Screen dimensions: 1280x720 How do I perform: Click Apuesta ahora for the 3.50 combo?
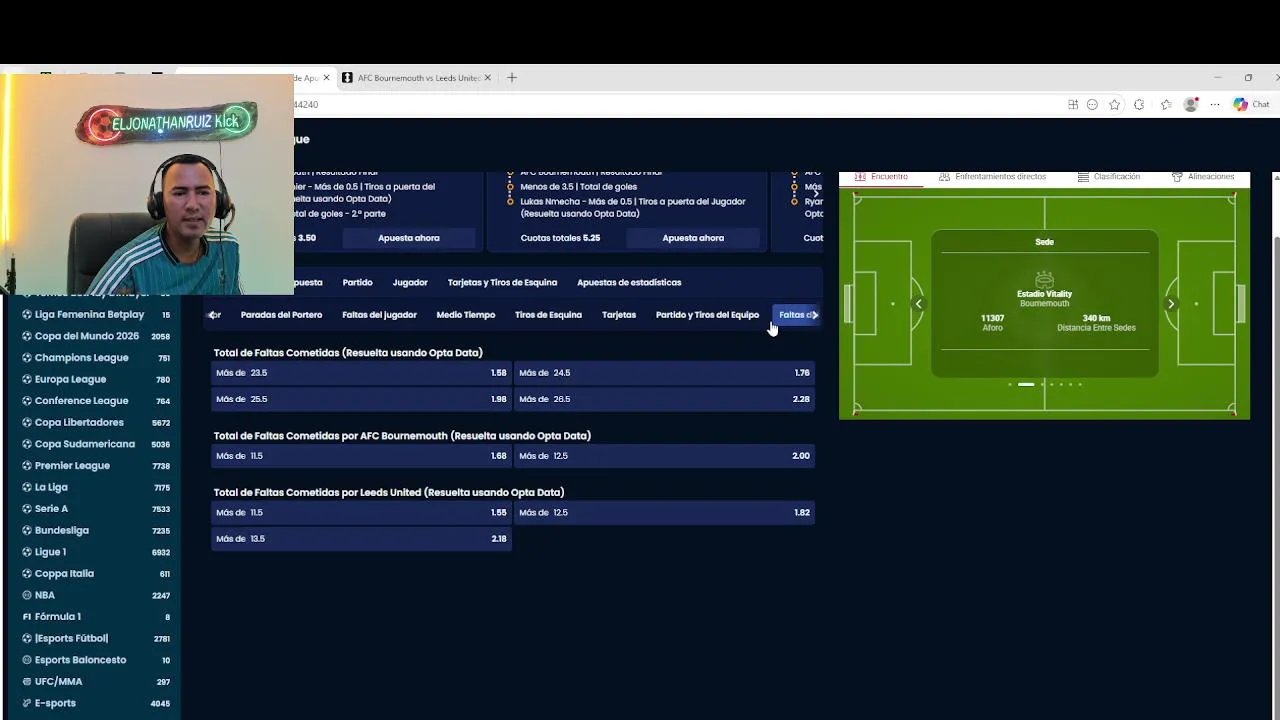(x=409, y=238)
